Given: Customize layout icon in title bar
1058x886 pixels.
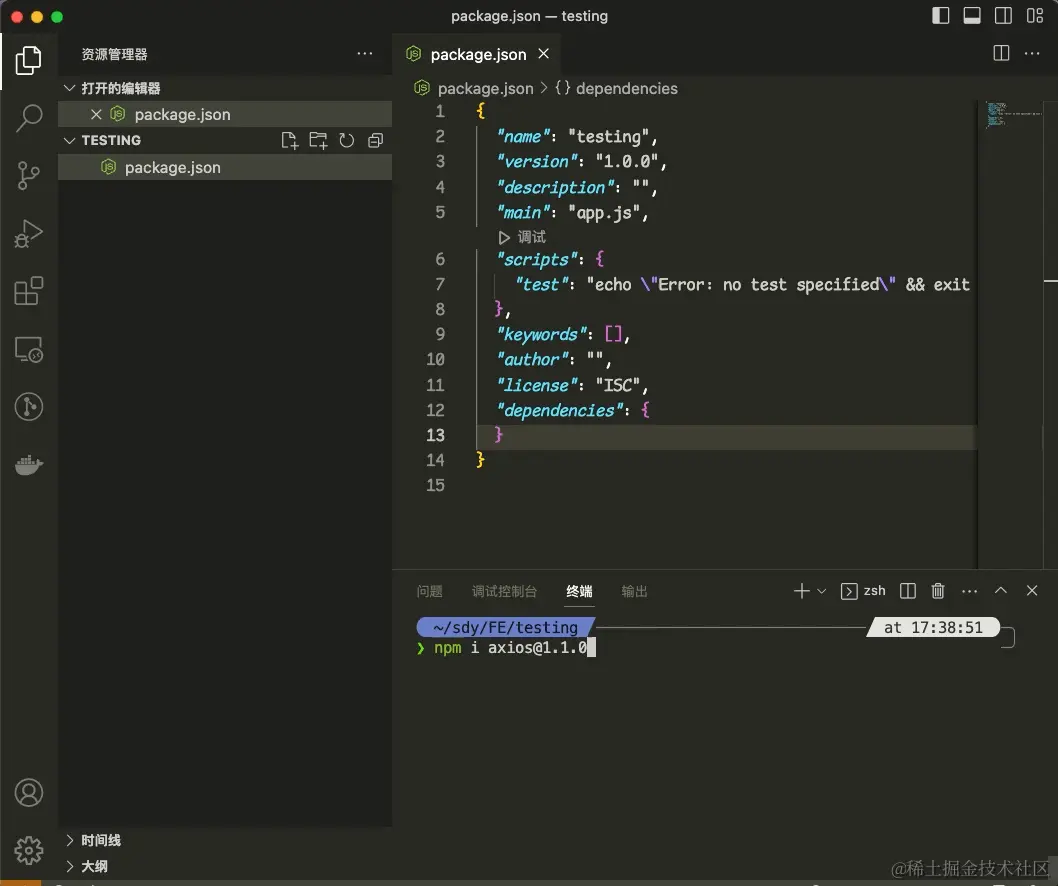Looking at the screenshot, I should click(x=1035, y=16).
